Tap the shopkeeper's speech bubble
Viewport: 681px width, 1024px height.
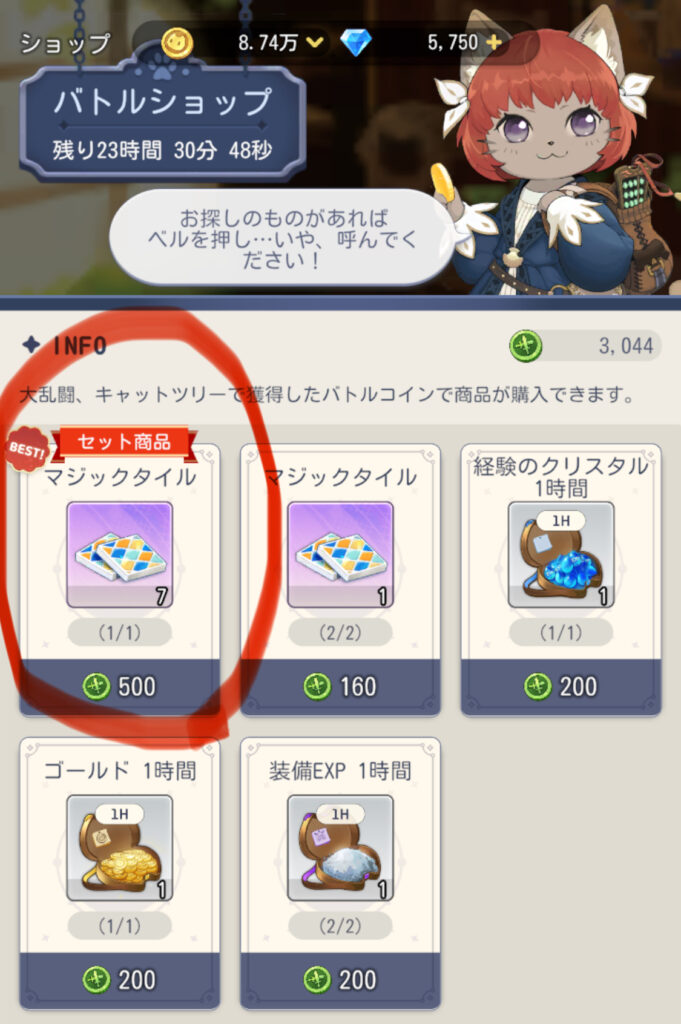[281, 238]
